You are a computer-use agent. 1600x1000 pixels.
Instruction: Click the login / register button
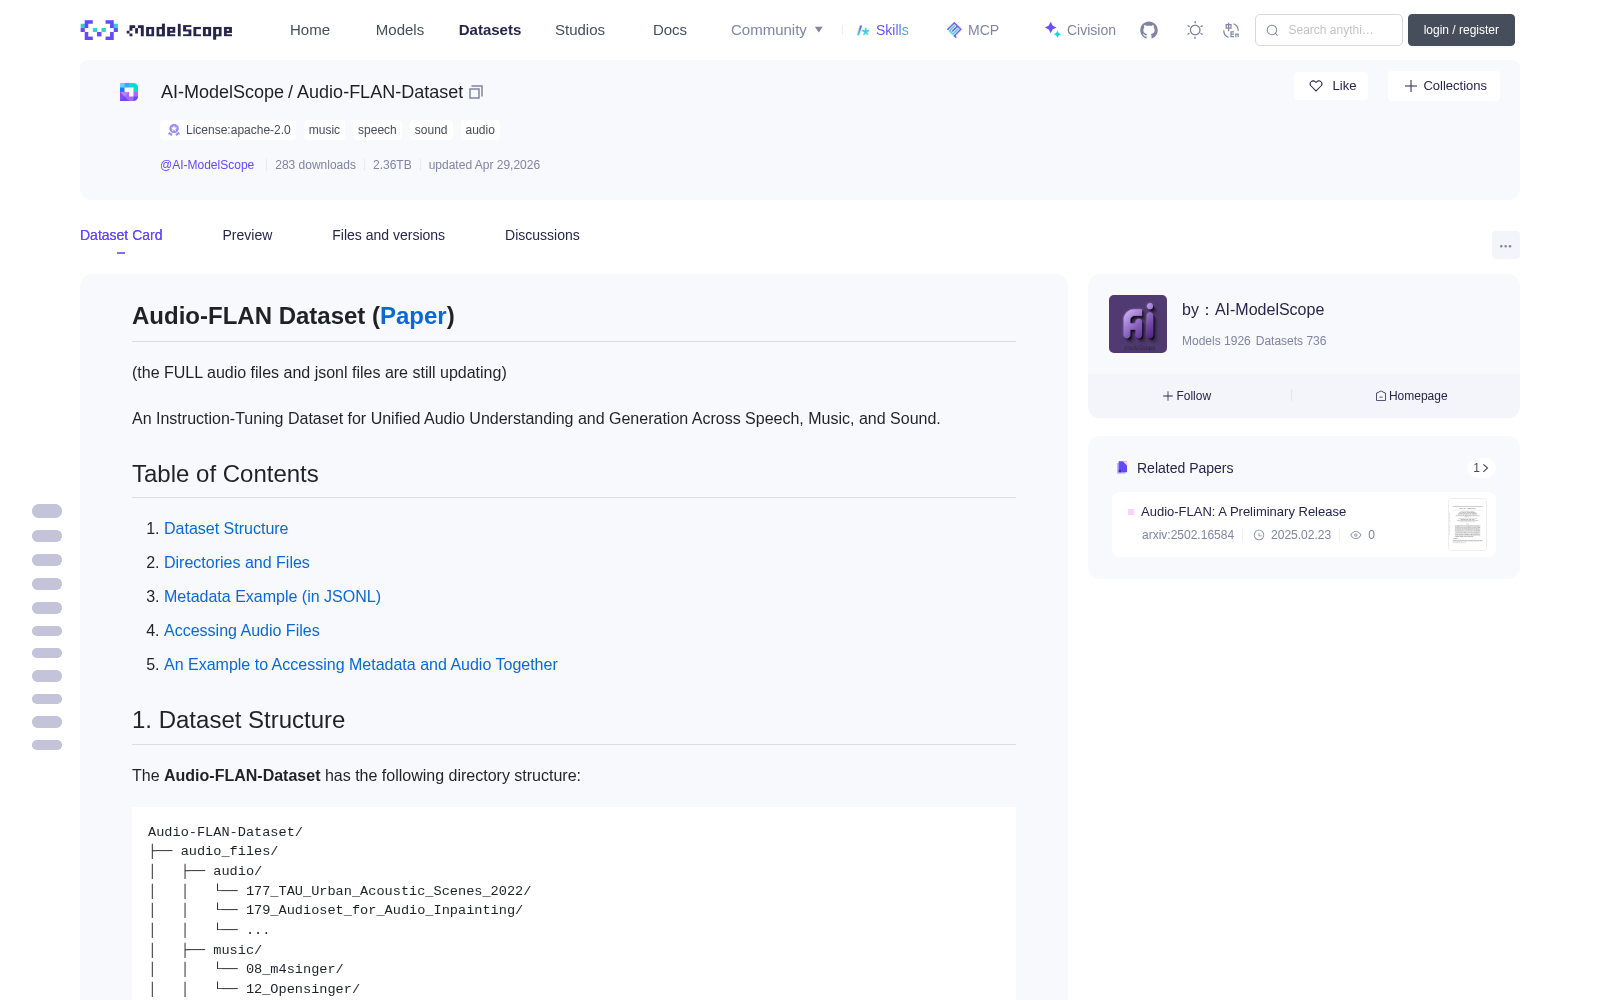(x=1461, y=30)
